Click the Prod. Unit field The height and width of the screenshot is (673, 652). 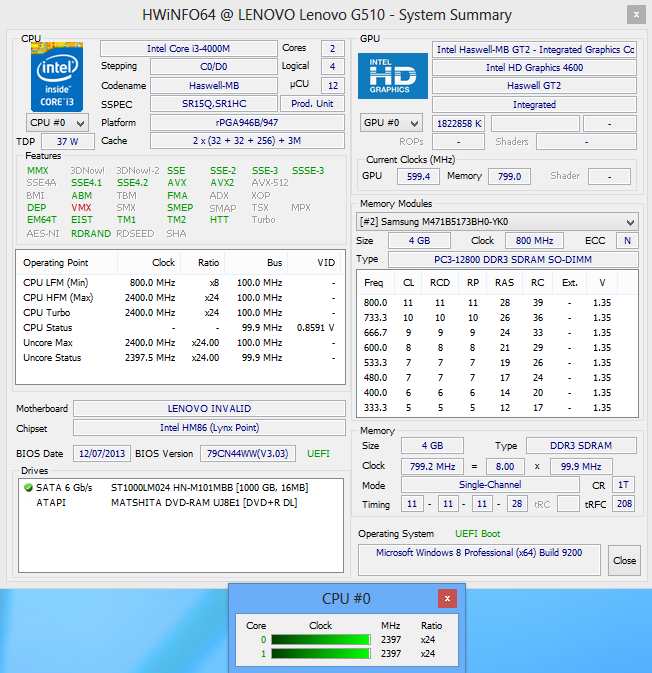click(x=312, y=103)
